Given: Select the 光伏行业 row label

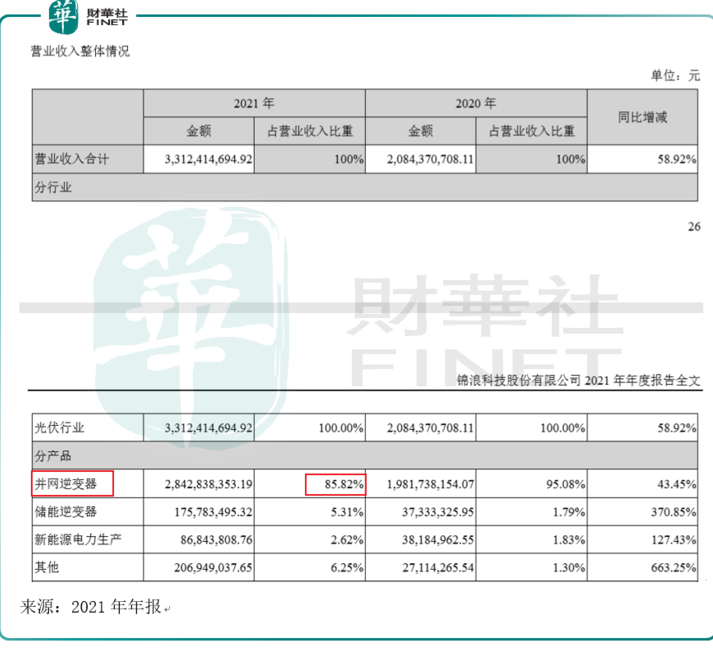Looking at the screenshot, I should point(60,427).
